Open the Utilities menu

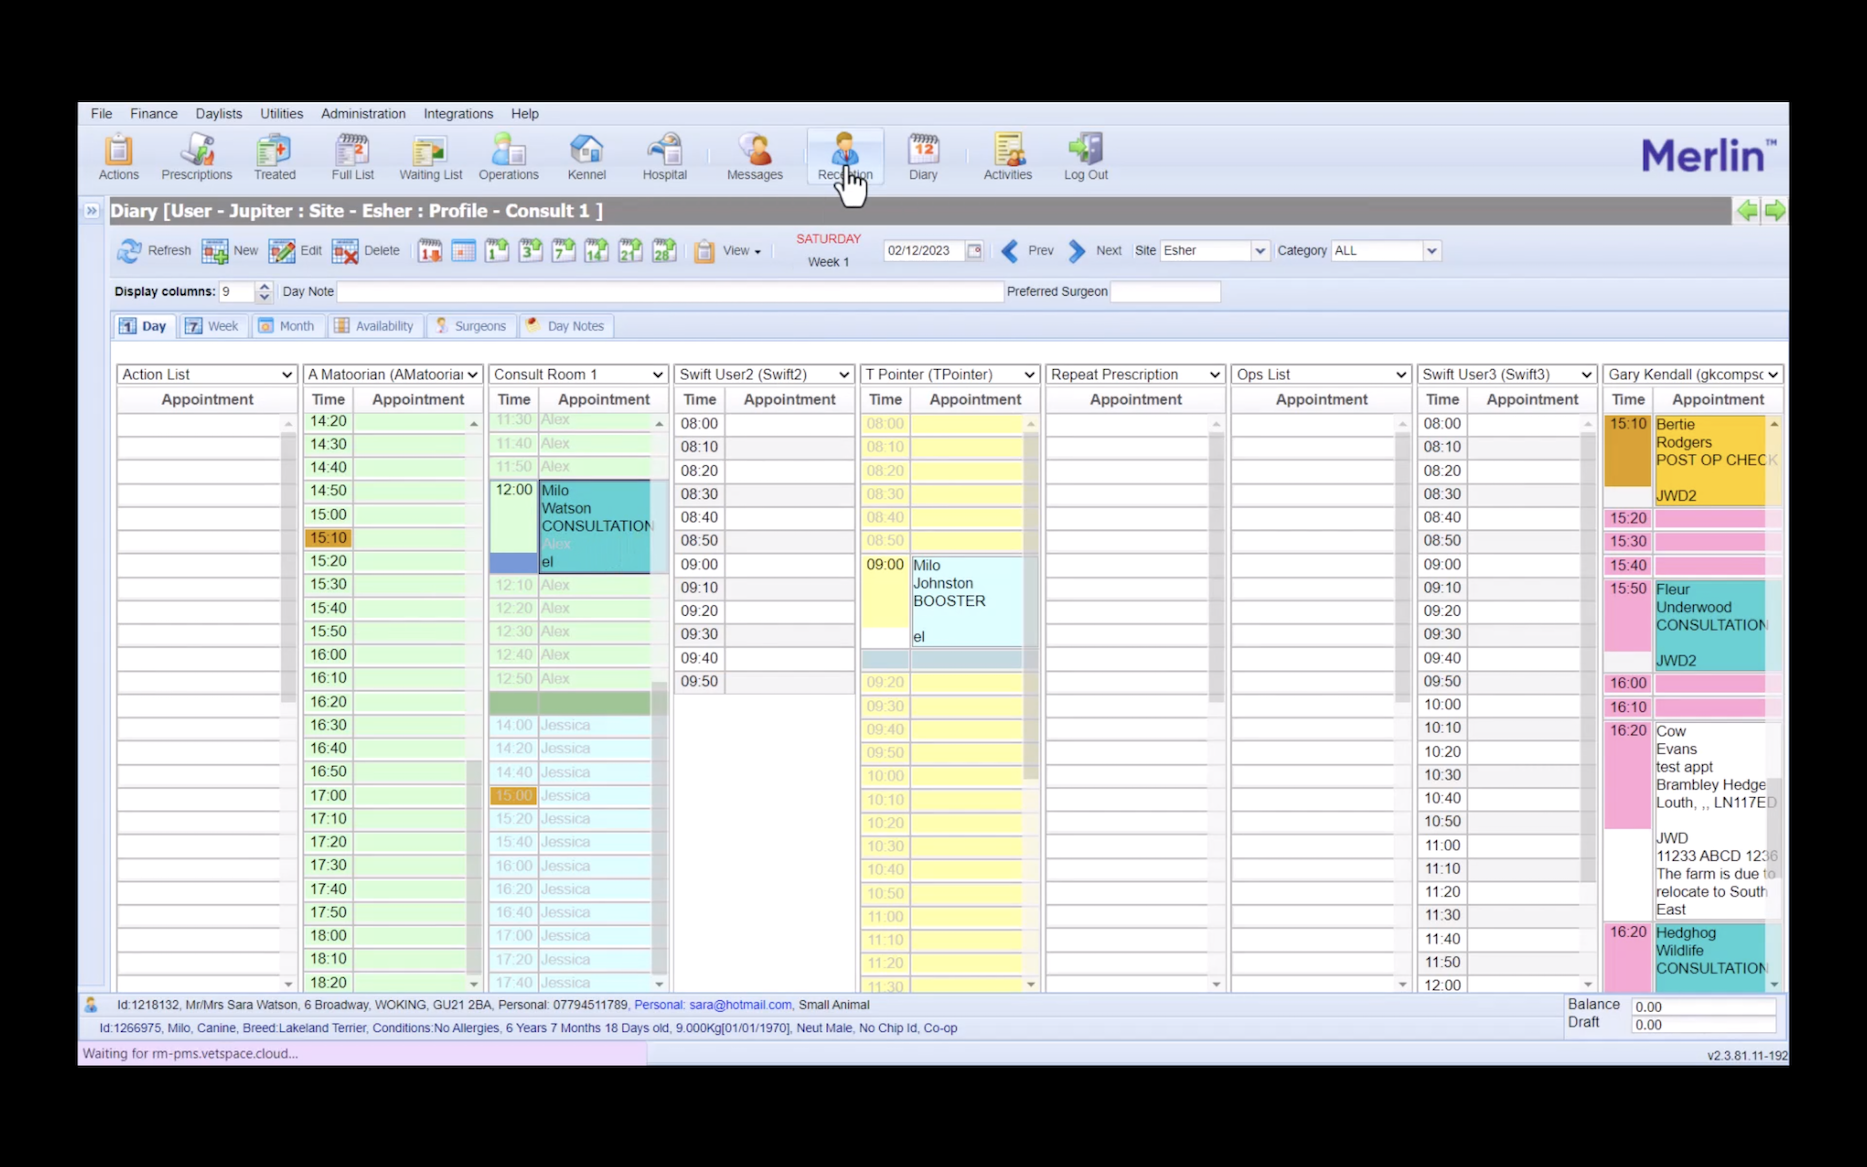pyautogui.click(x=281, y=114)
